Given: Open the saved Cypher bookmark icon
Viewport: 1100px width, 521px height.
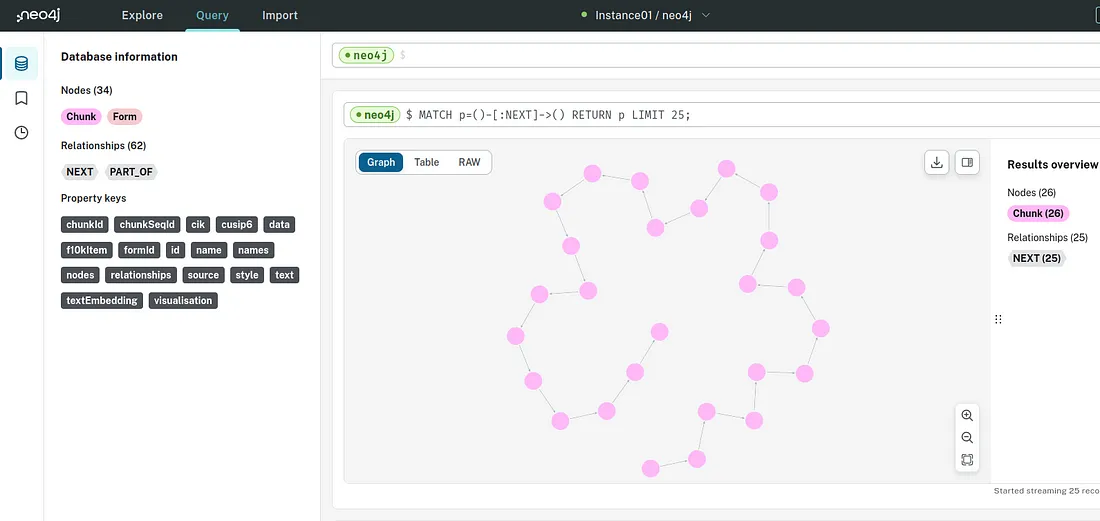Looking at the screenshot, I should 21,98.
